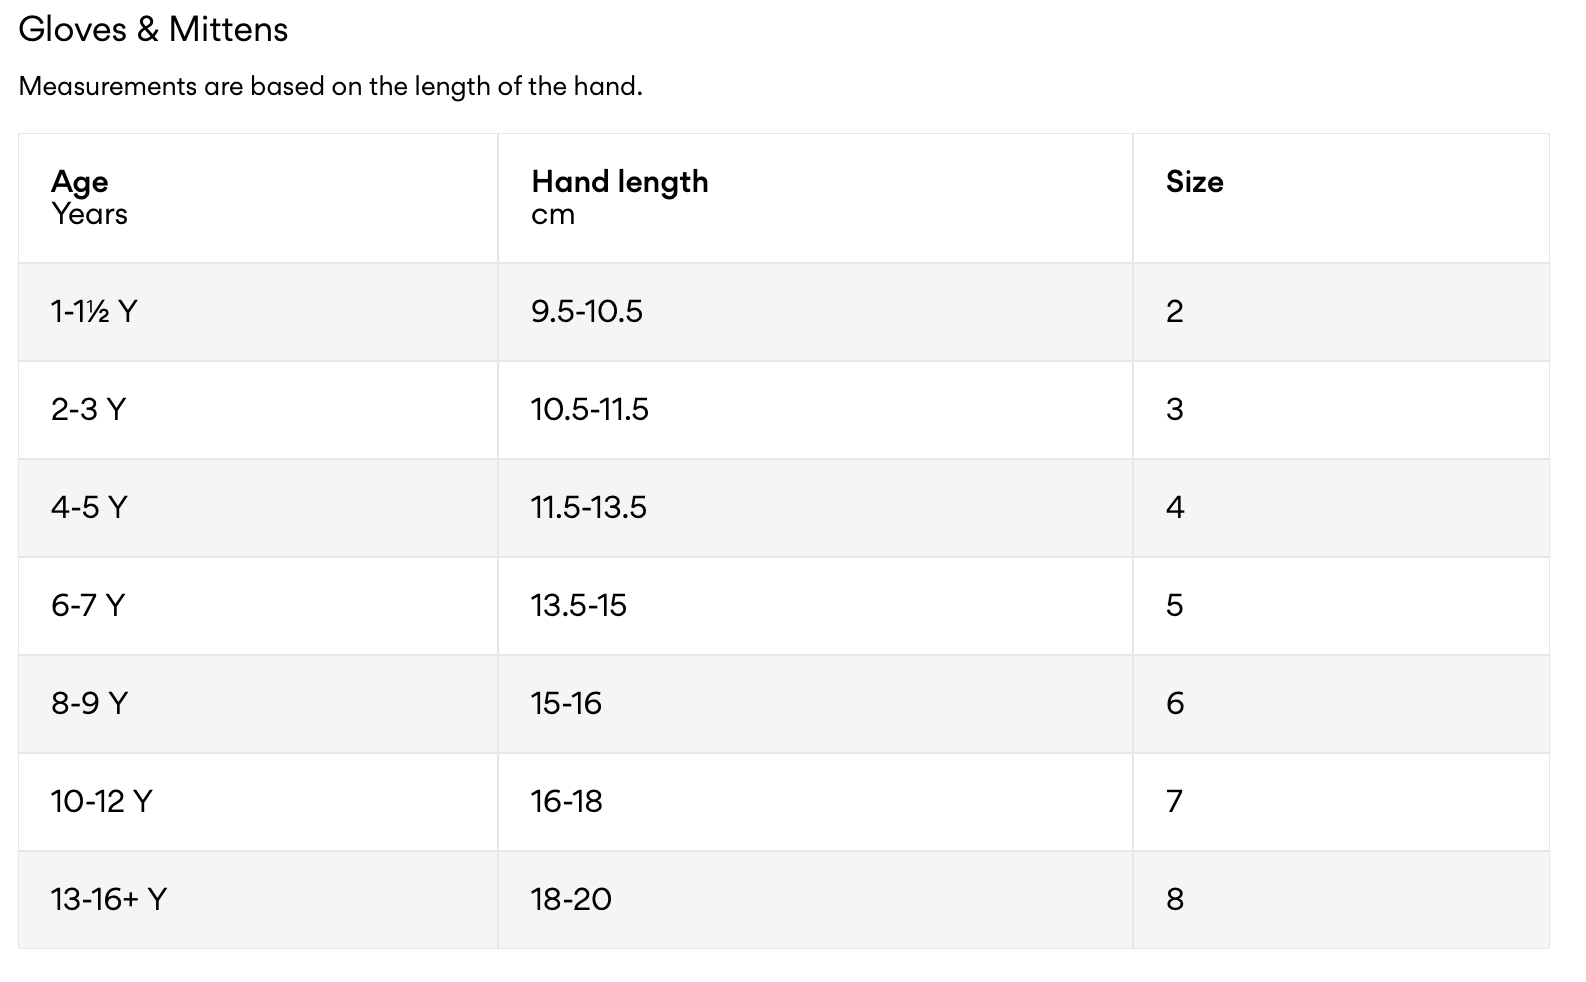Click the Age column header
The height and width of the screenshot is (982, 1586).
258,198
